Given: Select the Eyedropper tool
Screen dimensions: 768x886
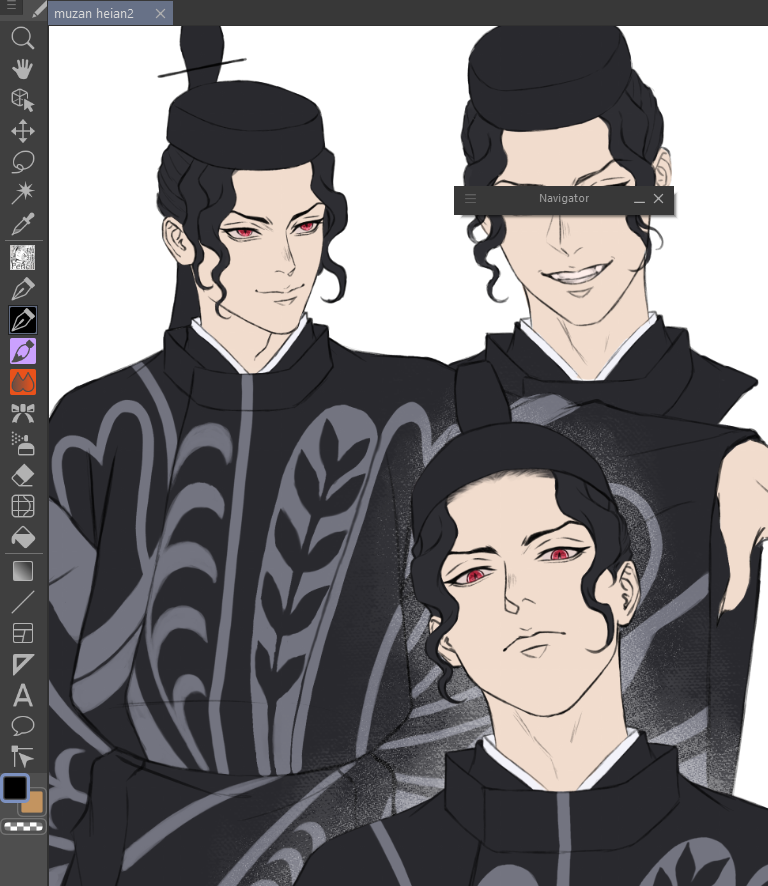Looking at the screenshot, I should click(23, 223).
